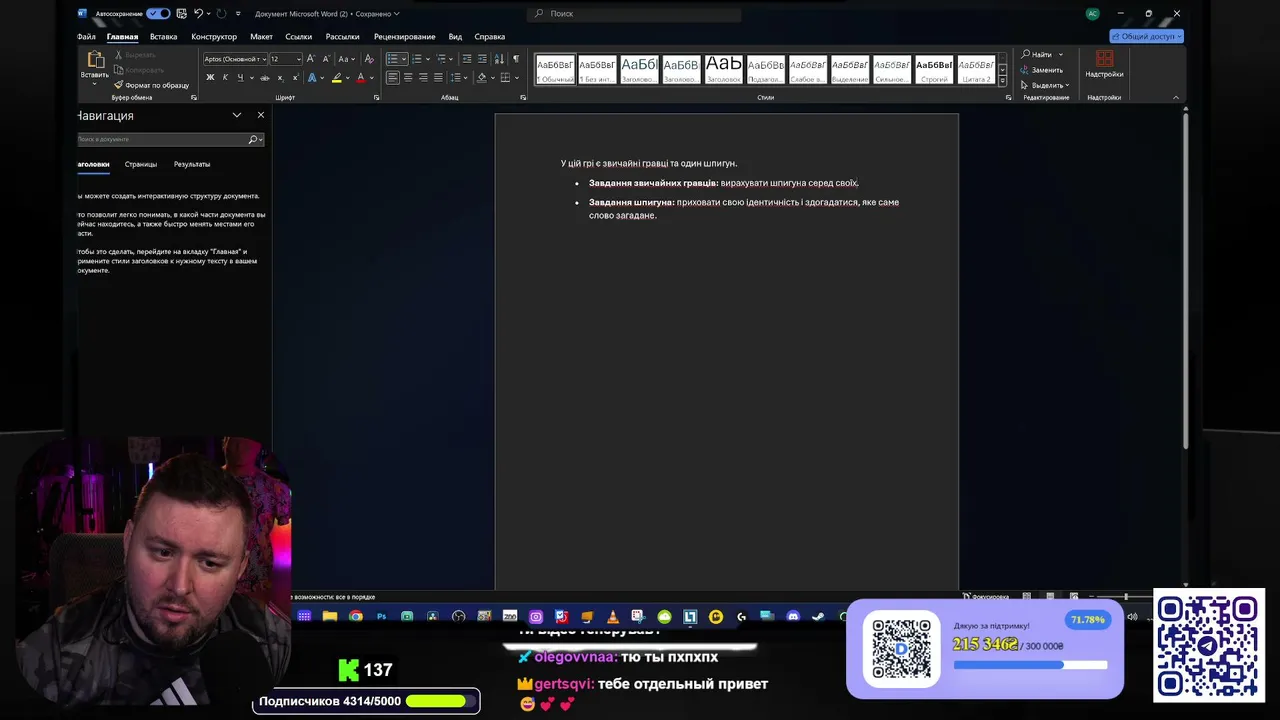Collapse the ribbon with the chevron
The width and height of the screenshot is (1280, 720).
click(x=1176, y=97)
